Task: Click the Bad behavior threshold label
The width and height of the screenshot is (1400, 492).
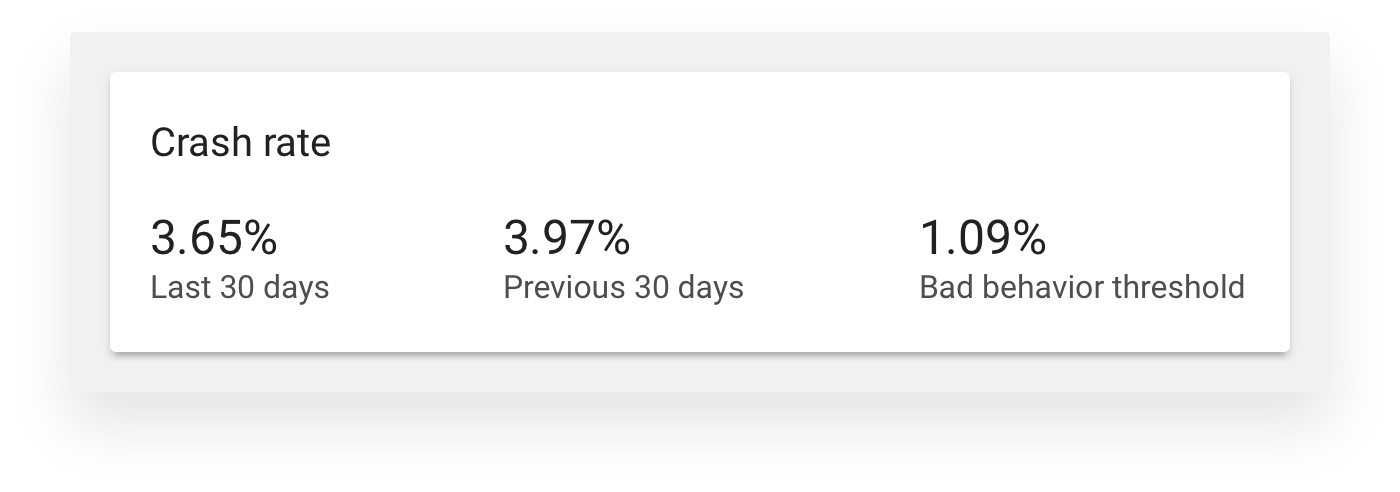Action: pyautogui.click(x=1081, y=288)
